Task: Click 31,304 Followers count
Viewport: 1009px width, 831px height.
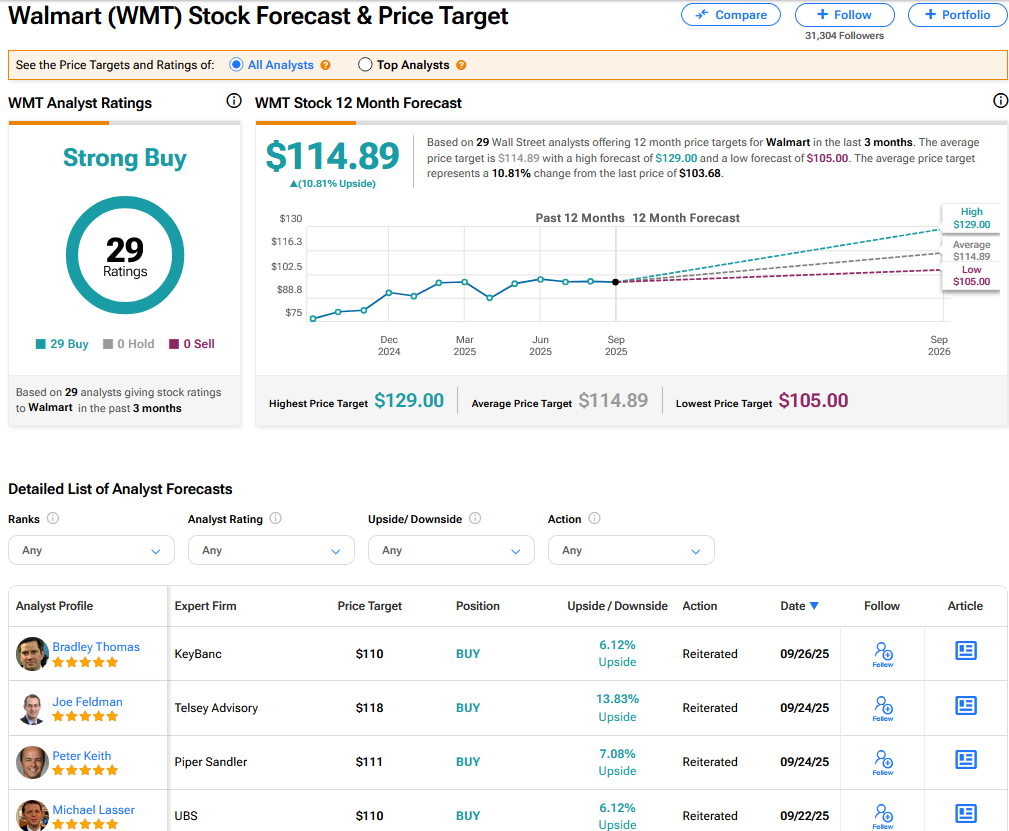Action: [x=844, y=35]
